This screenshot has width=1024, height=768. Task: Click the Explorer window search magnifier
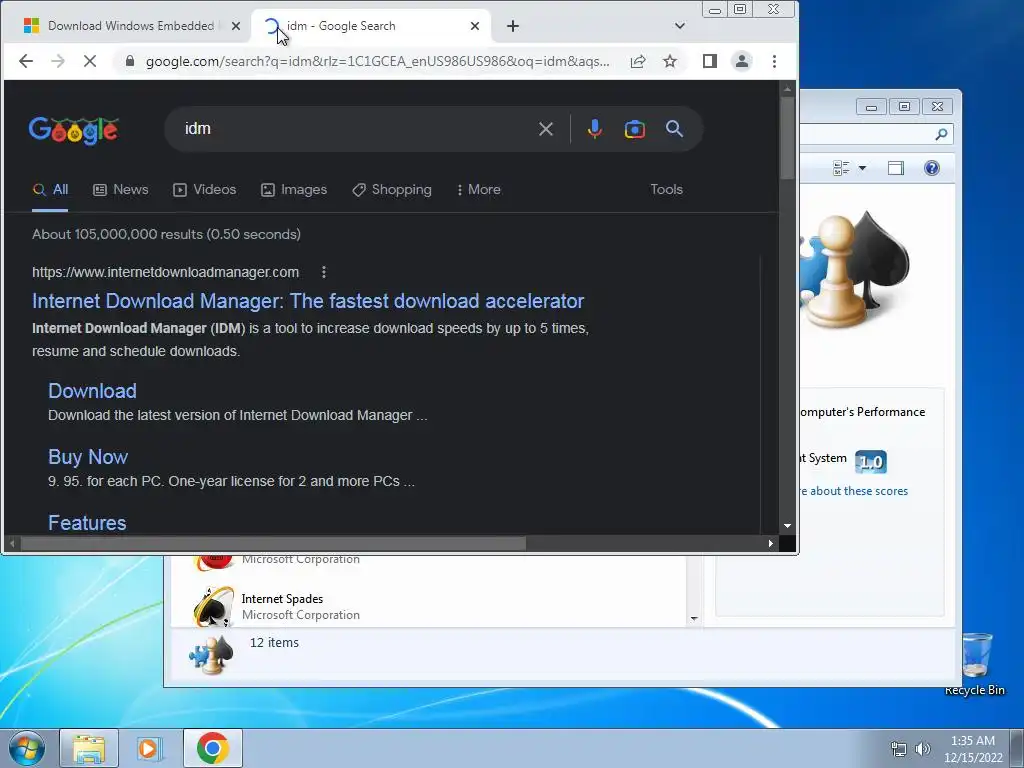click(x=941, y=135)
